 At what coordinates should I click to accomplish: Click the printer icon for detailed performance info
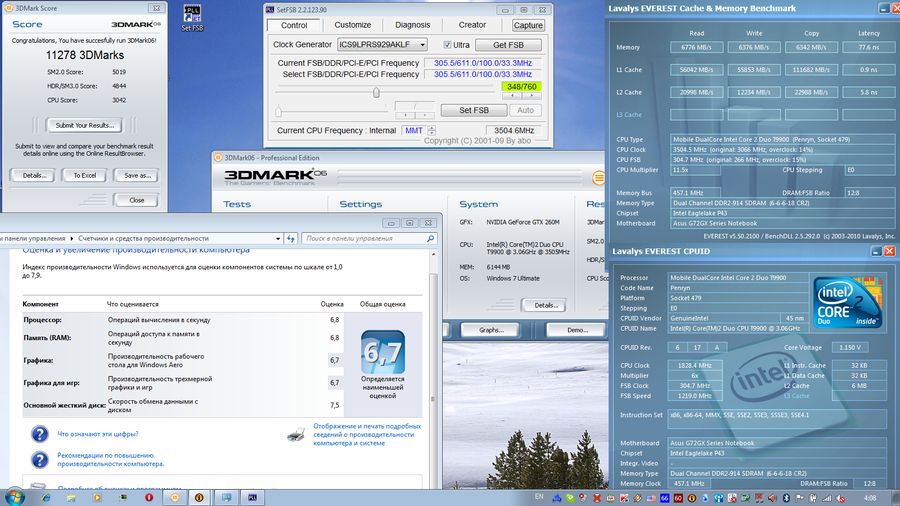click(296, 433)
